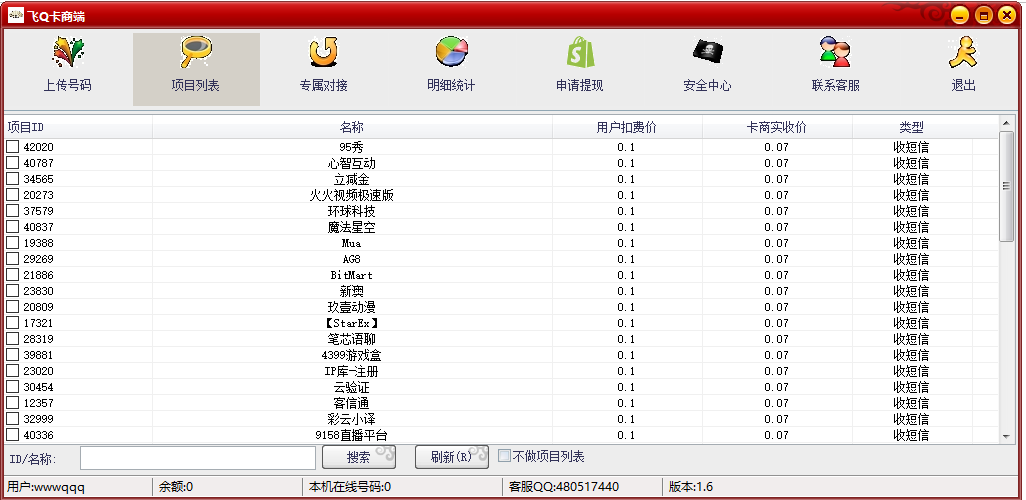The height and width of the screenshot is (500, 1026).
Task: Click the 上传号码 upload icon
Action: point(67,53)
